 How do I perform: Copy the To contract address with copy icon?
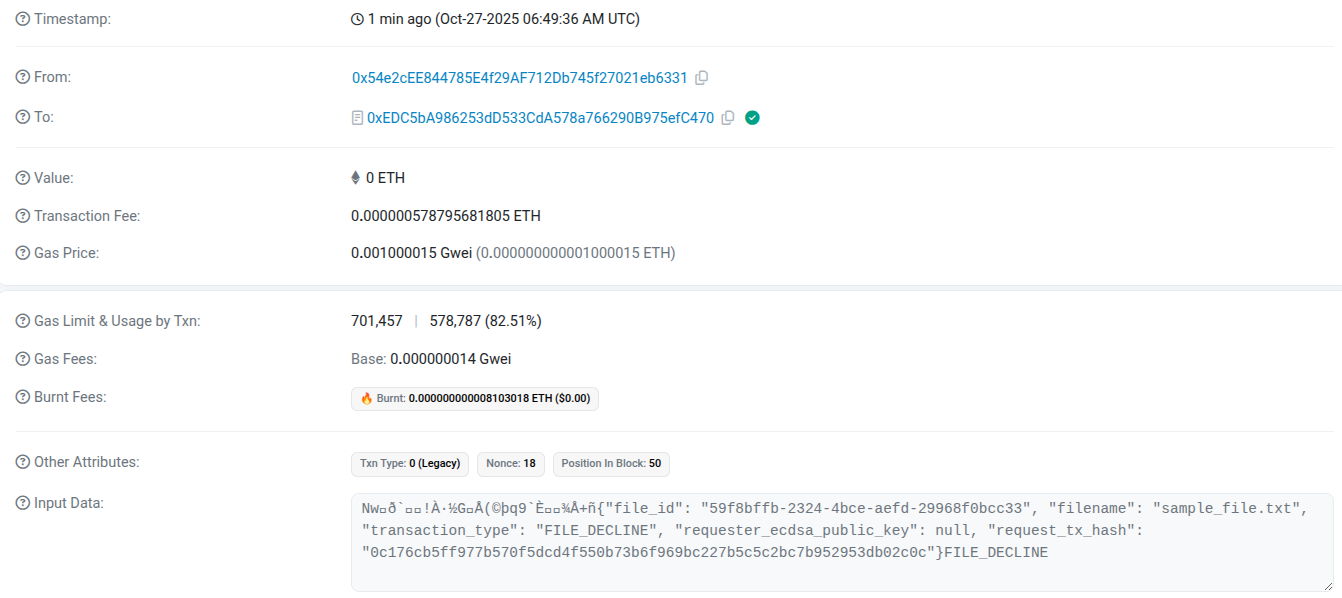728,117
